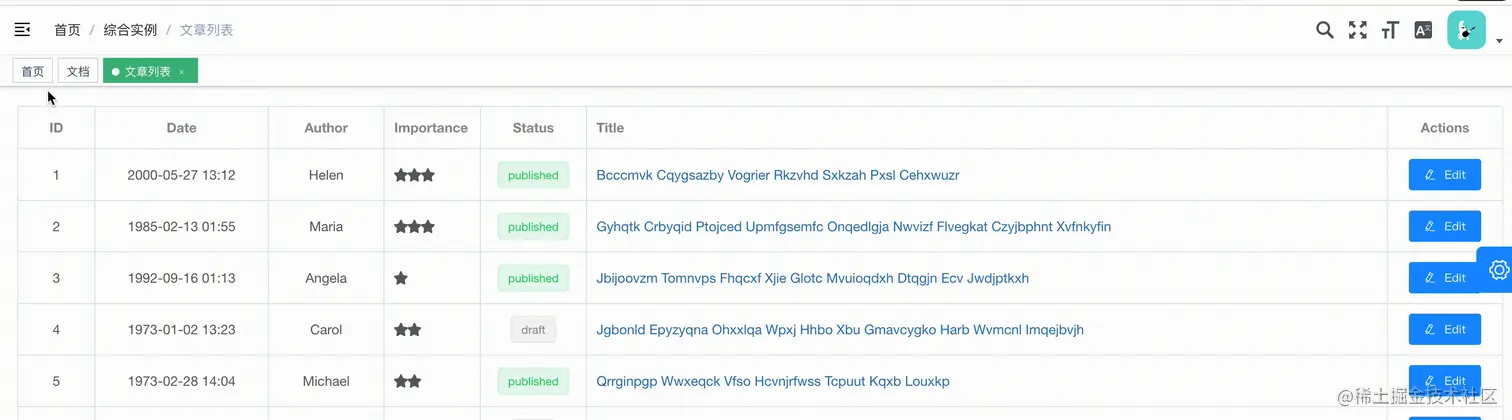
Task: Click the three-star importance in Helen's row
Action: [x=414, y=175]
